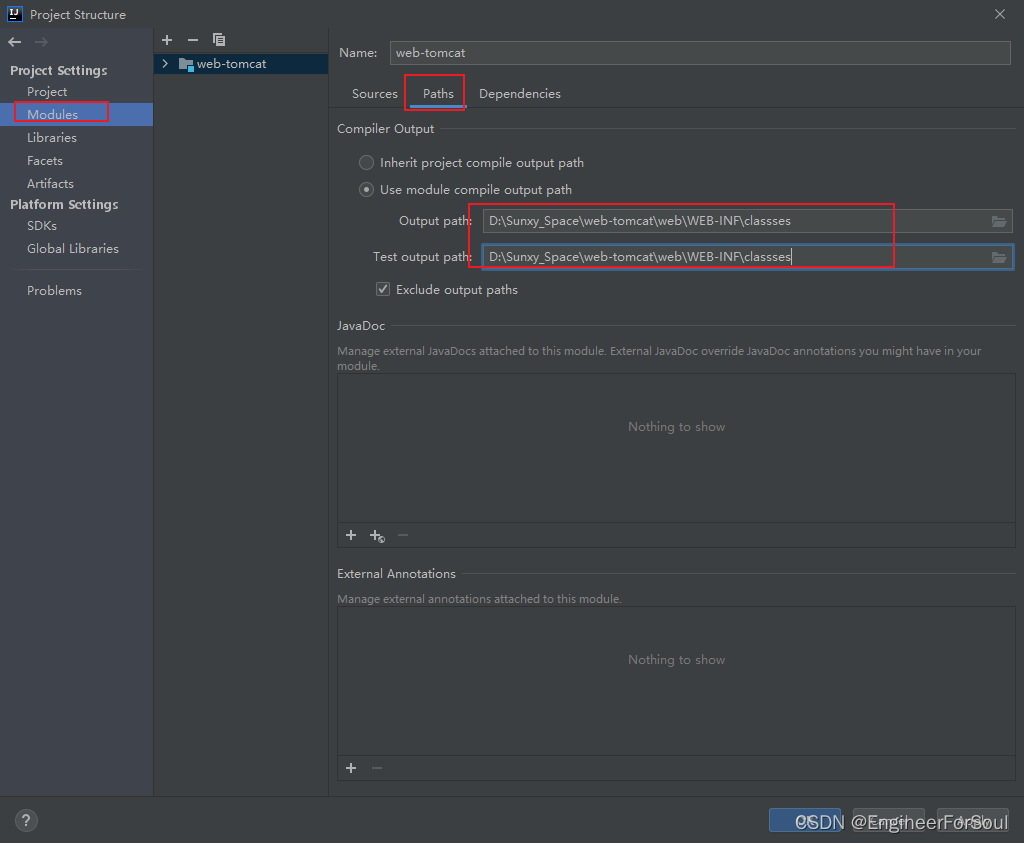The width and height of the screenshot is (1024, 843).
Task: Click Nothing to show in annotations list
Action: (677, 660)
